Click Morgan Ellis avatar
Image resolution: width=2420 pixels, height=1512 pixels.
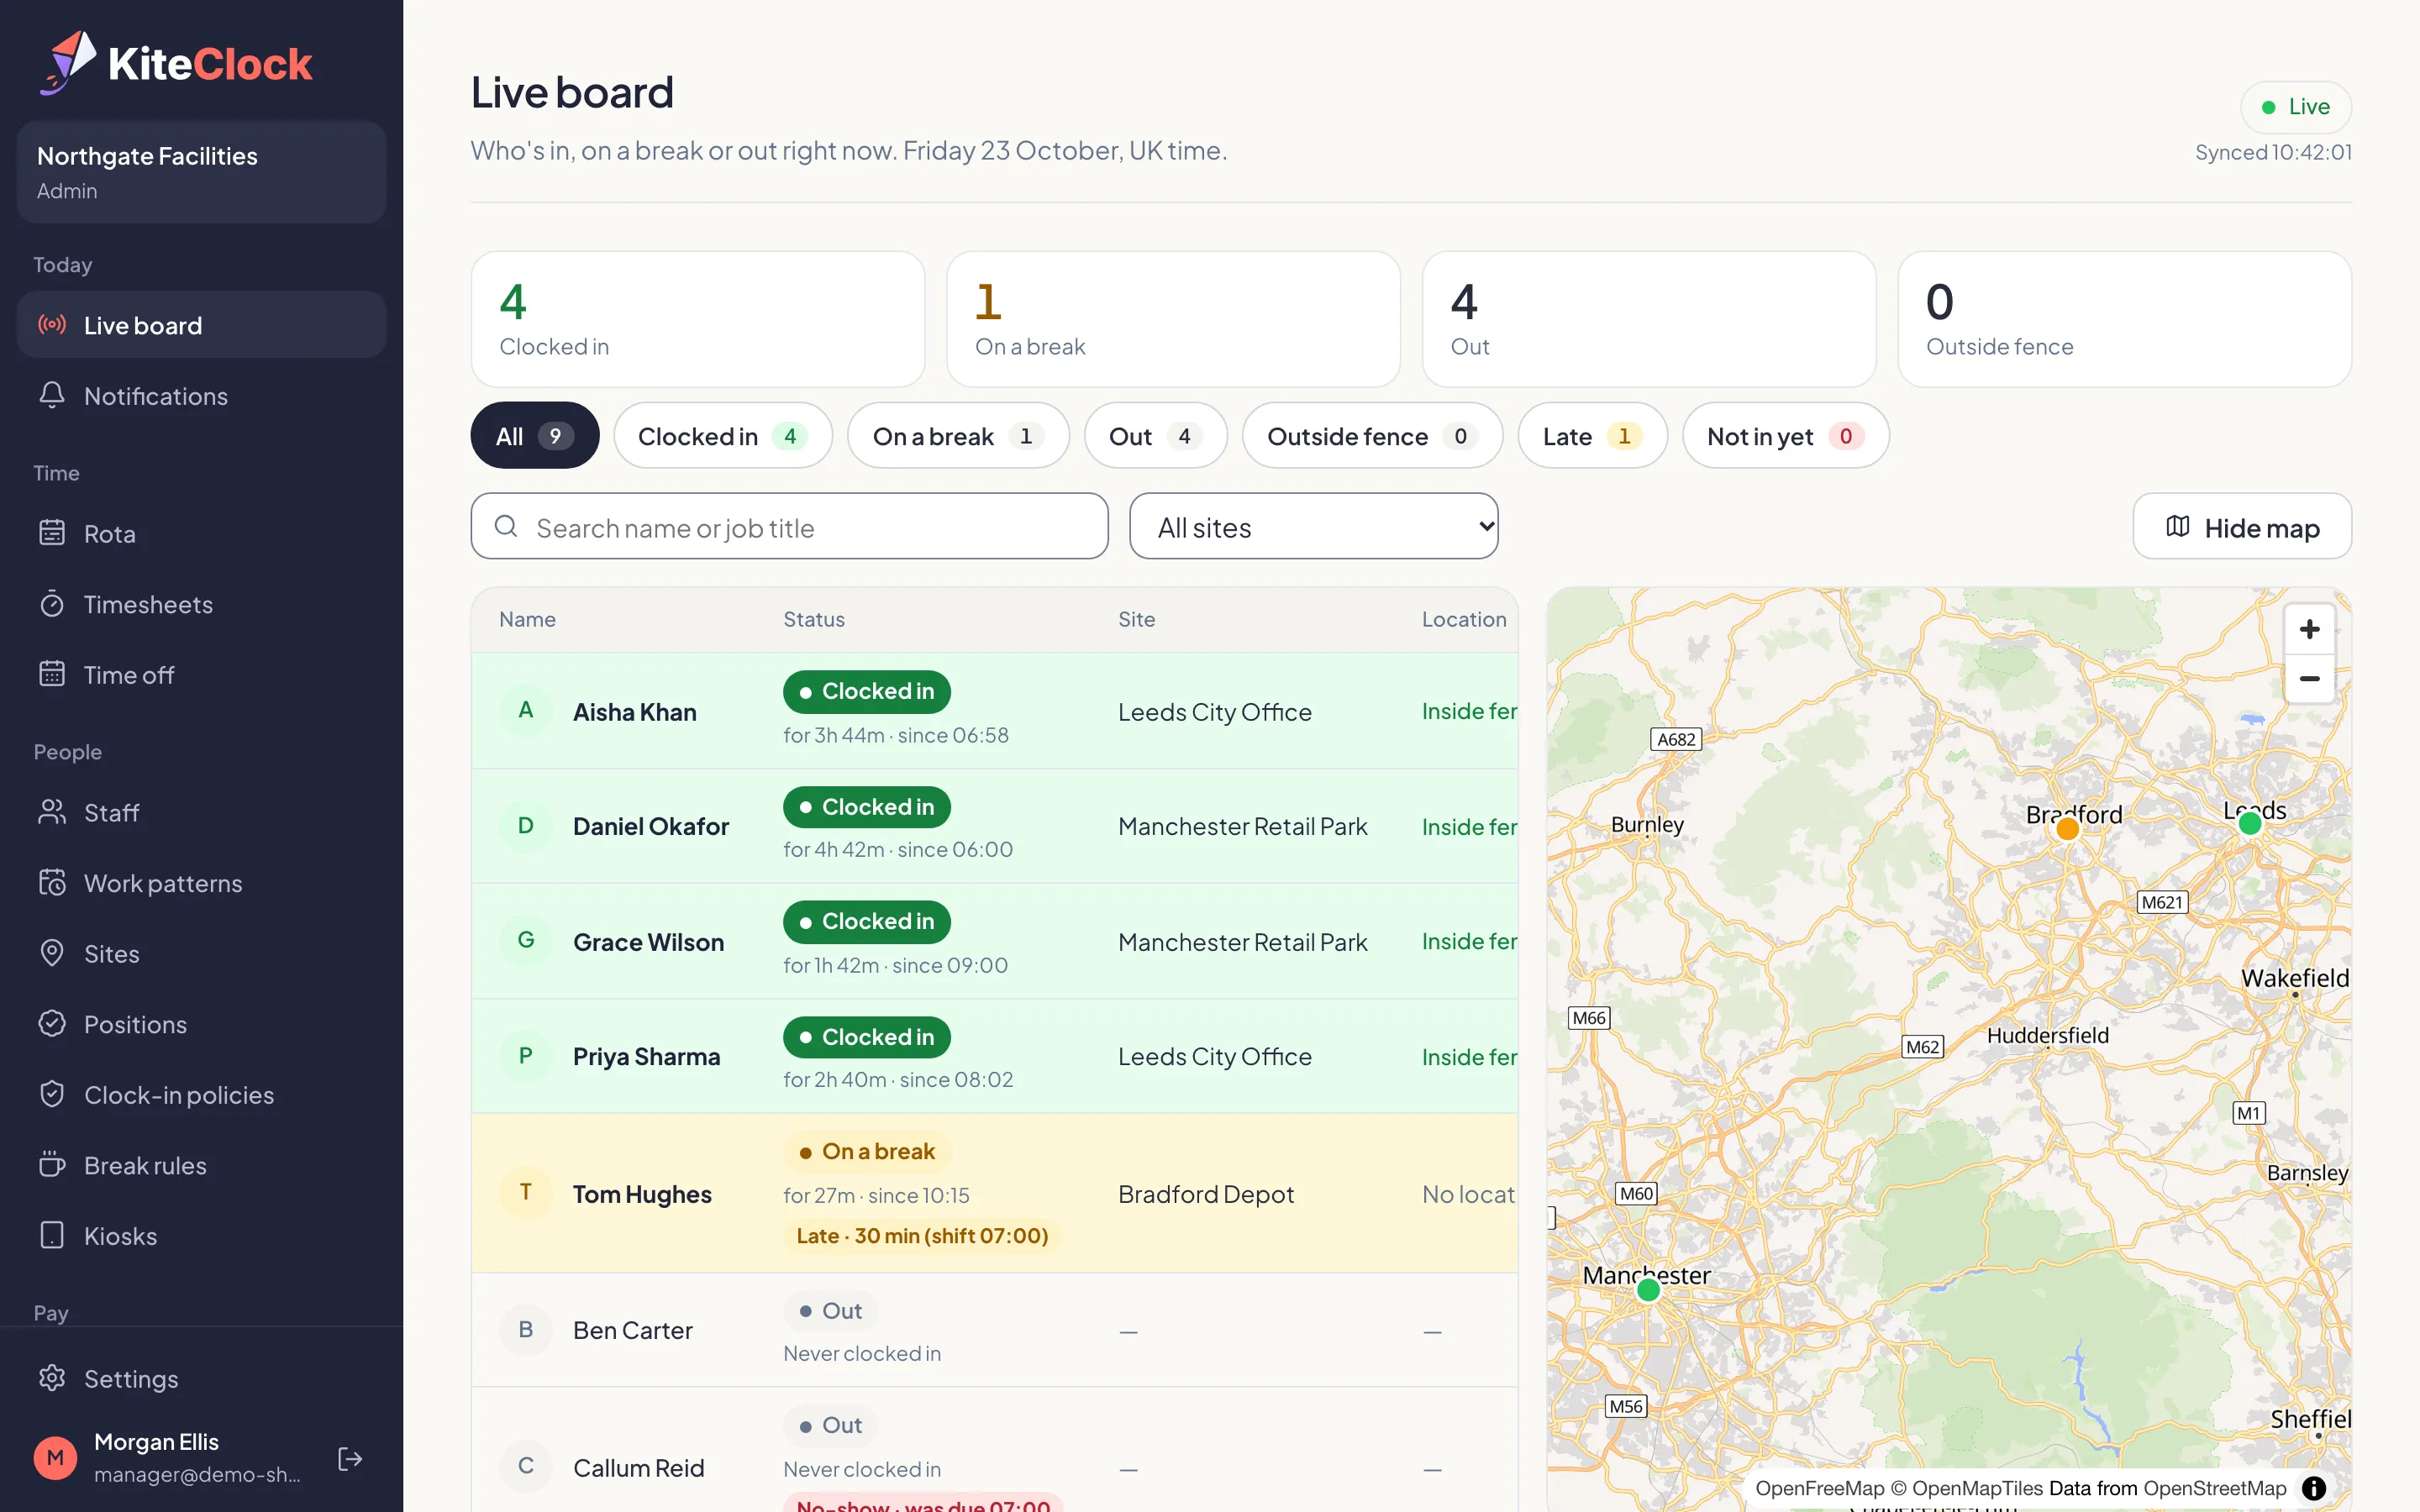tap(55, 1458)
